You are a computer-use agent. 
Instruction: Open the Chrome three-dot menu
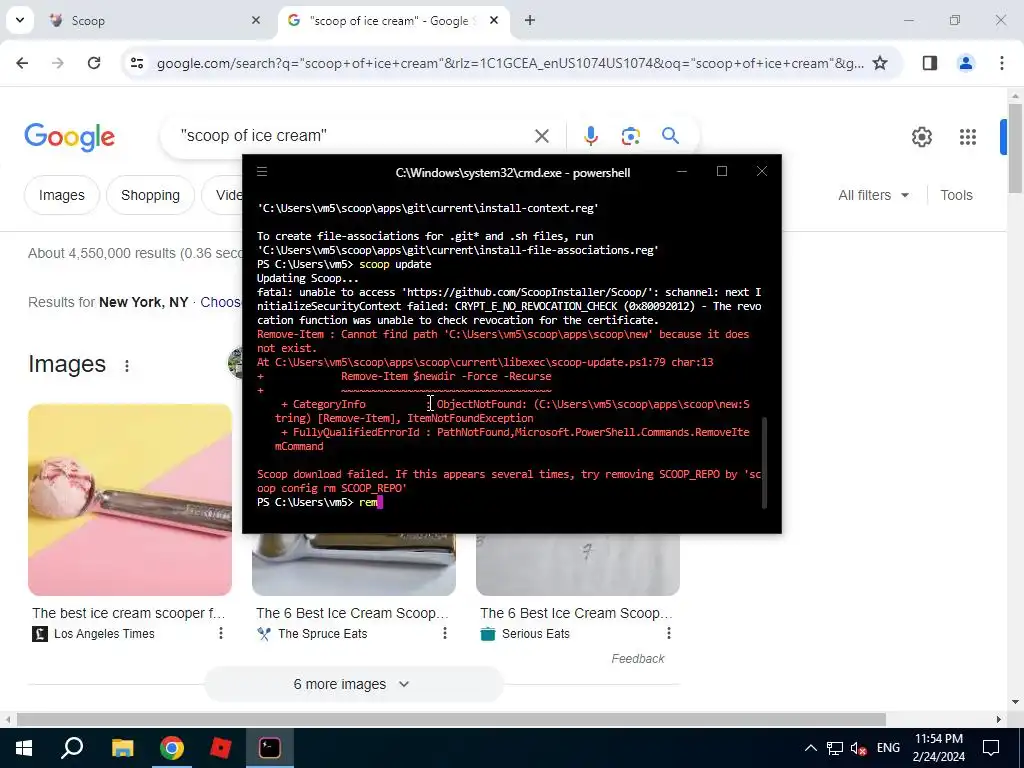(1002, 63)
